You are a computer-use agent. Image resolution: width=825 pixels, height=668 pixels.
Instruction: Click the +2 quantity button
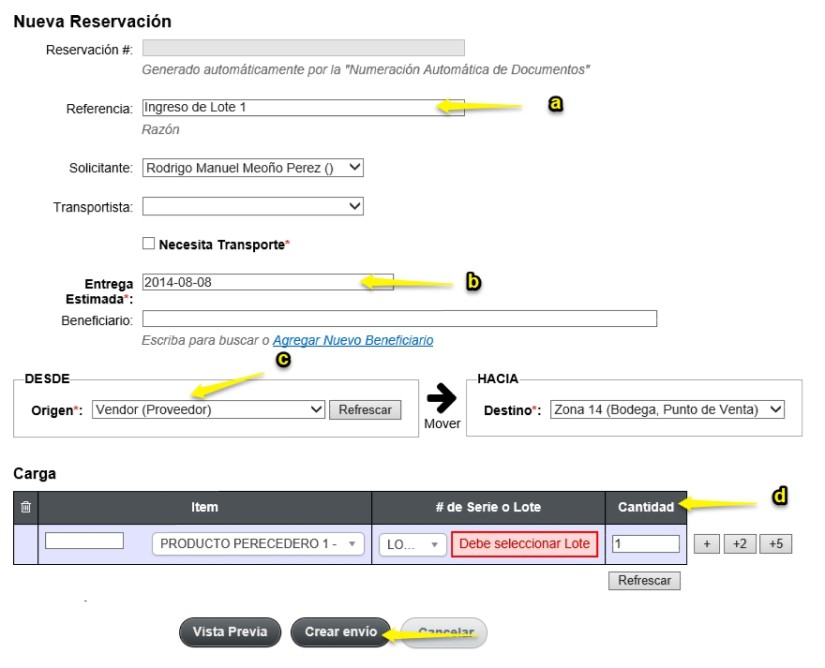point(739,544)
